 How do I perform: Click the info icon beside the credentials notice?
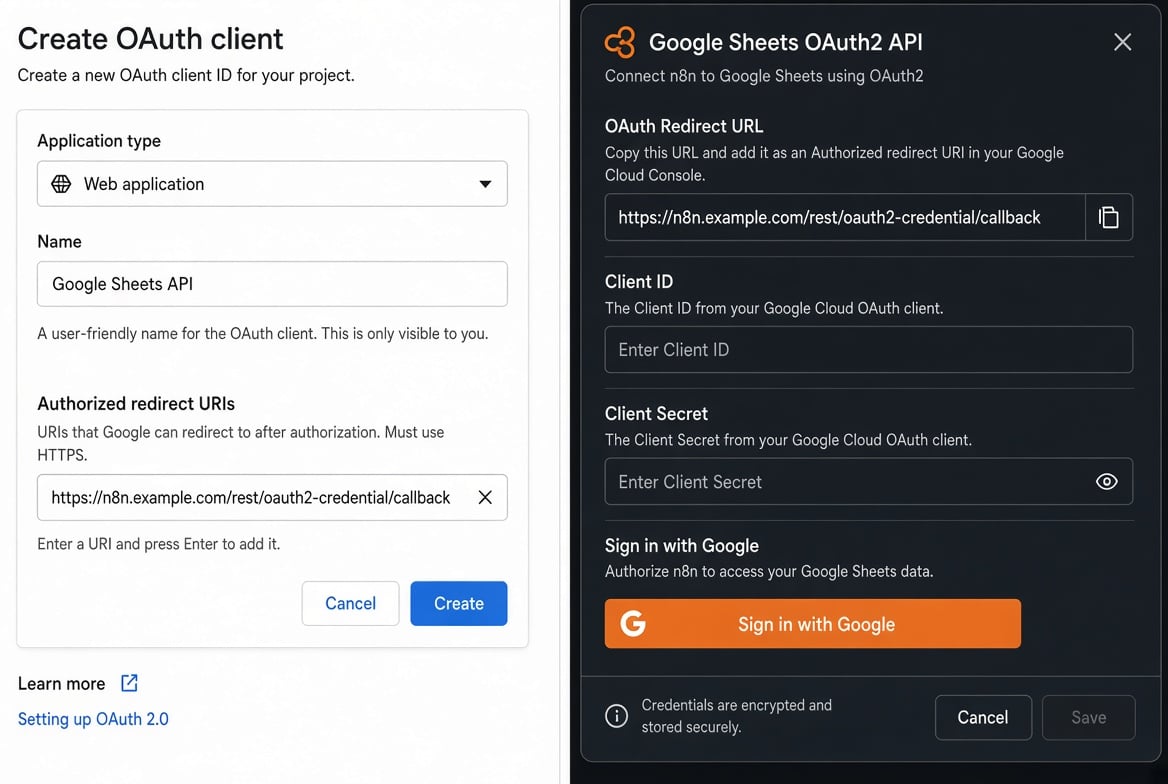616,716
